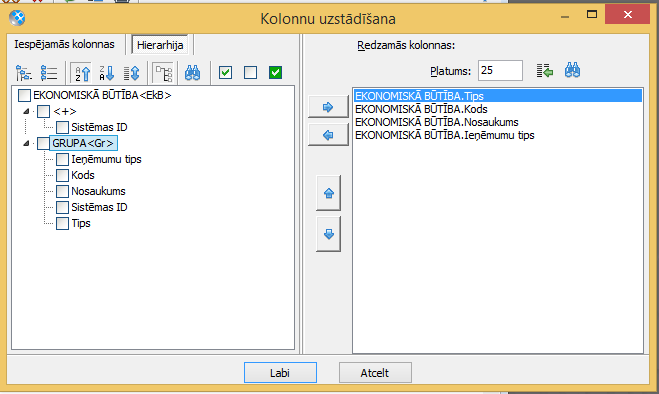Screen dimensions: 659x394
Task: Click the sort ascending A-Z icon
Action: 83,73
